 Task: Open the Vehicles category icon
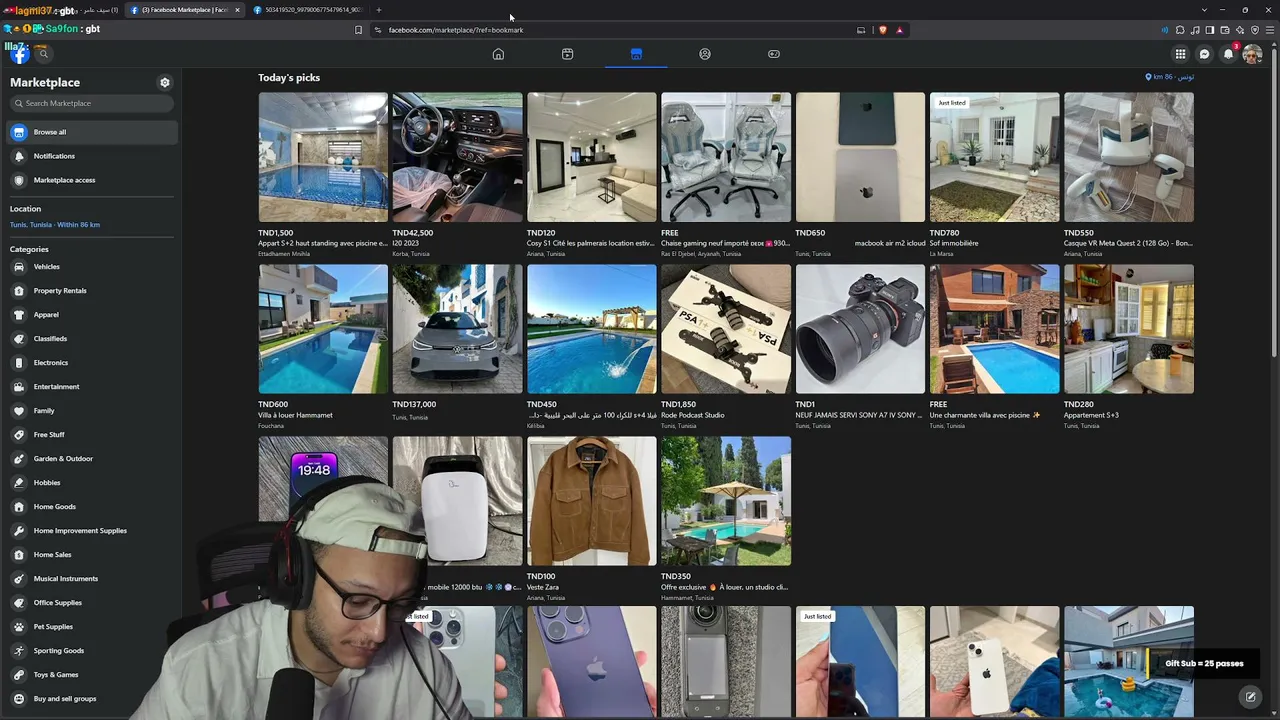coord(18,267)
